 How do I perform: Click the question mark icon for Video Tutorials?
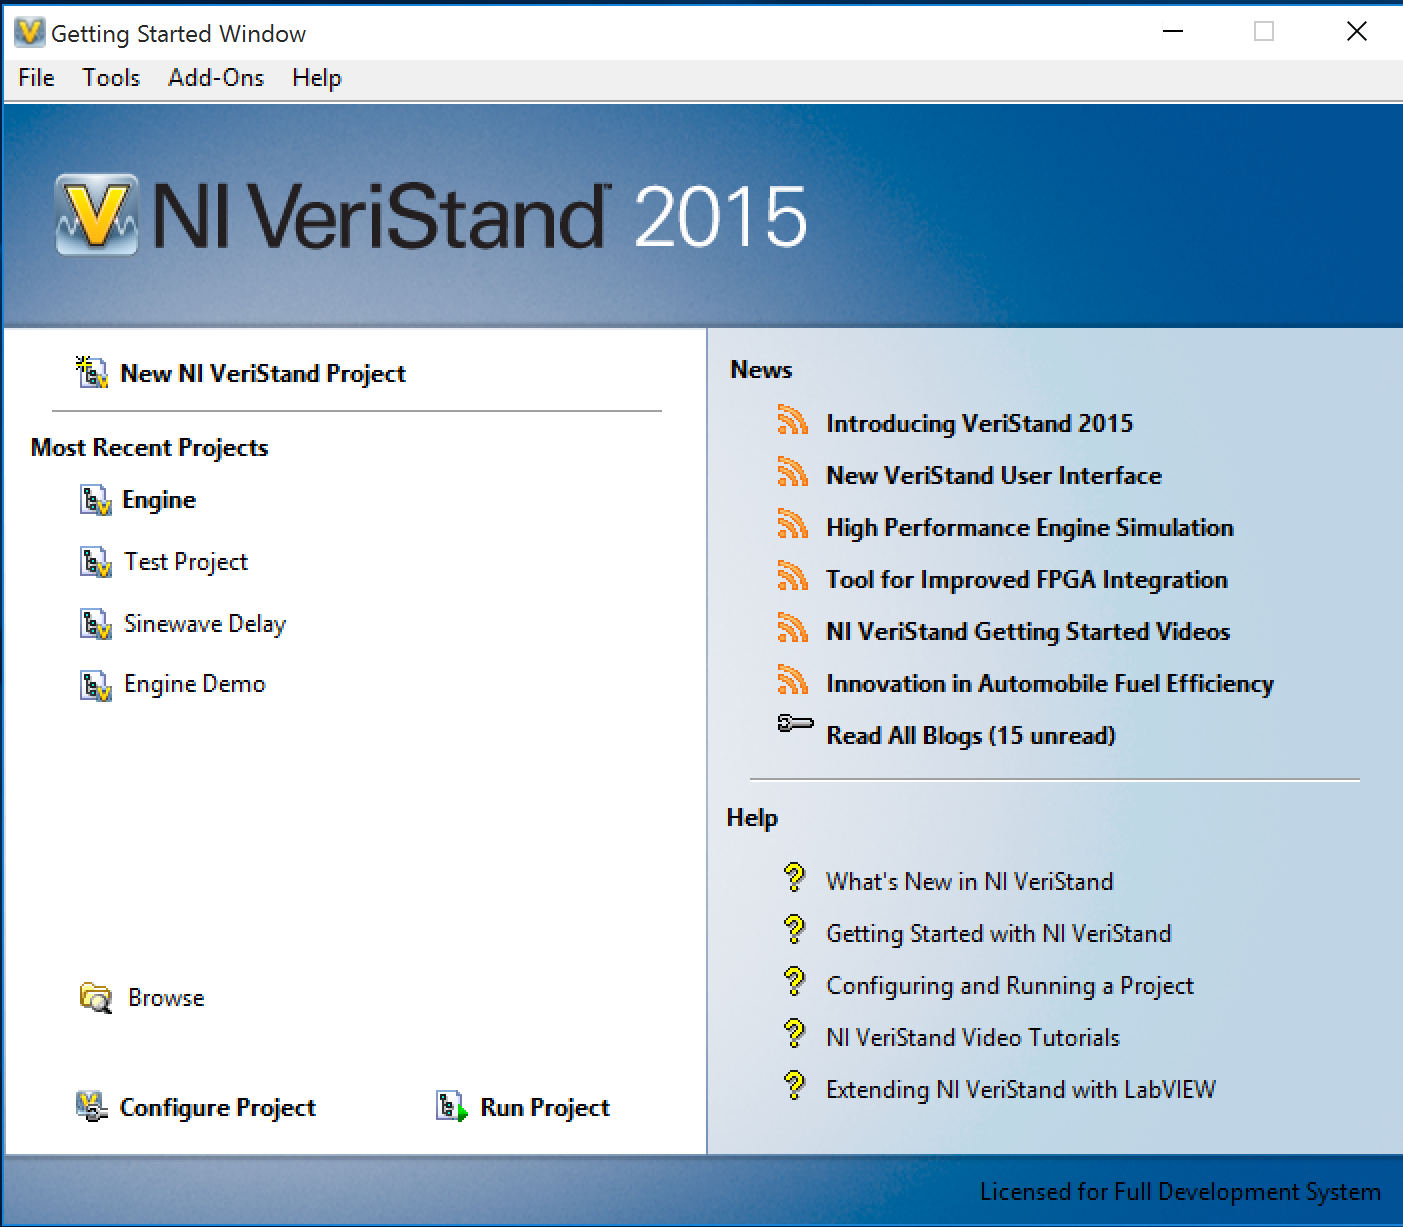(795, 1034)
